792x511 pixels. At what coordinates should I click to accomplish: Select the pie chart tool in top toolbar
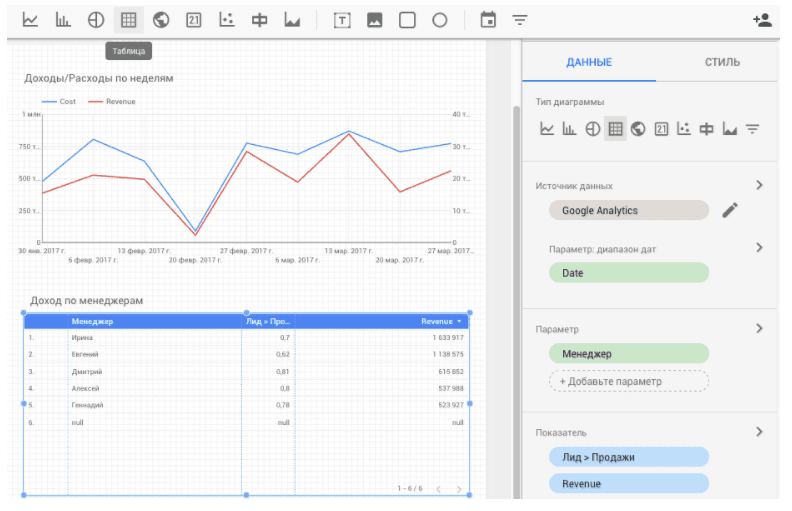96,20
